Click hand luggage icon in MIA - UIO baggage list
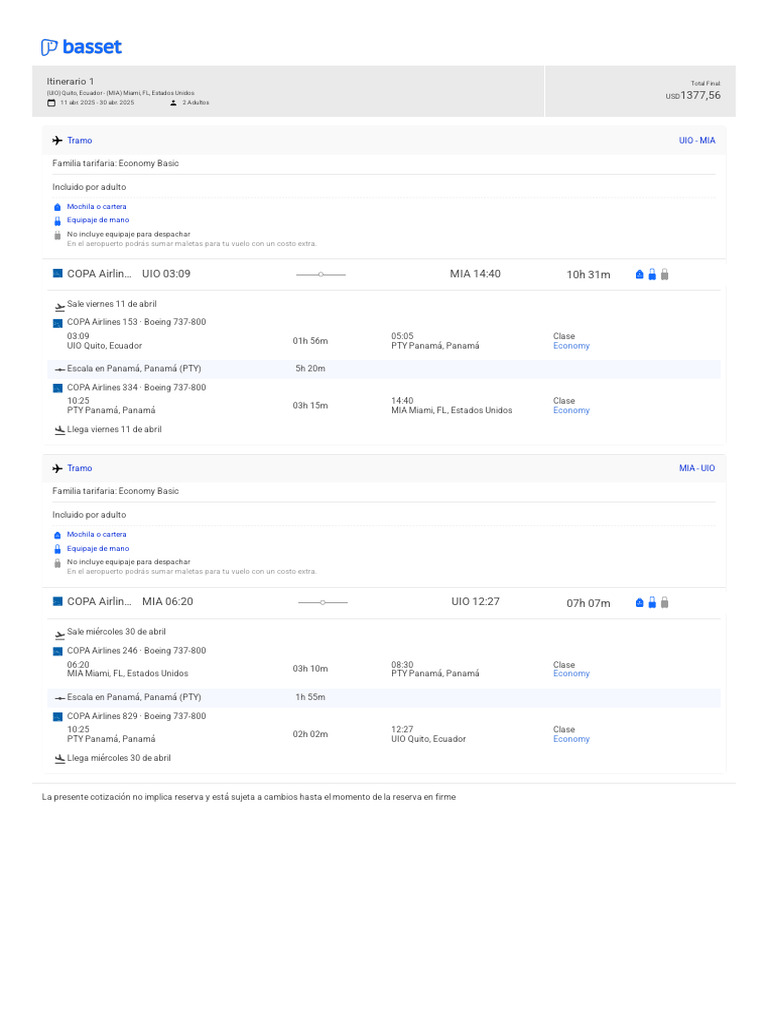Image resolution: width=768 pixels, height=1024 pixels. (57, 549)
